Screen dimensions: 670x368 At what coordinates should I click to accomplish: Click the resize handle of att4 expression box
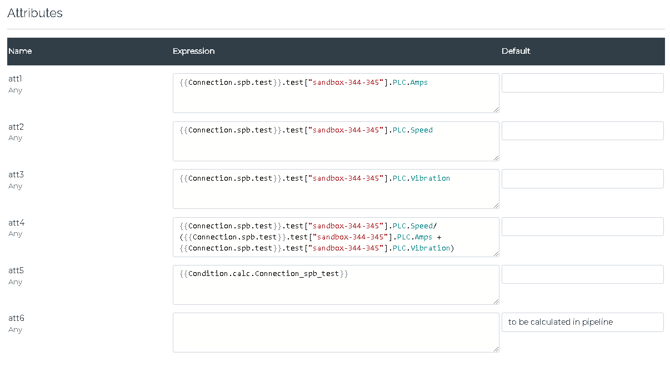pos(496,253)
